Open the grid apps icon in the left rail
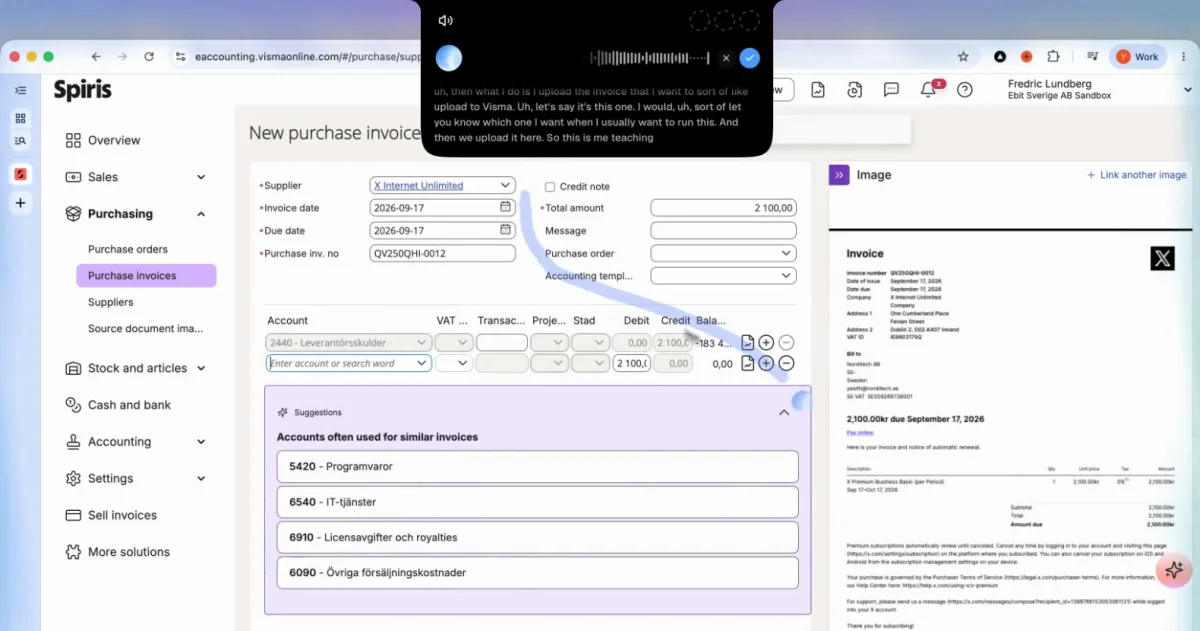 coord(21,118)
